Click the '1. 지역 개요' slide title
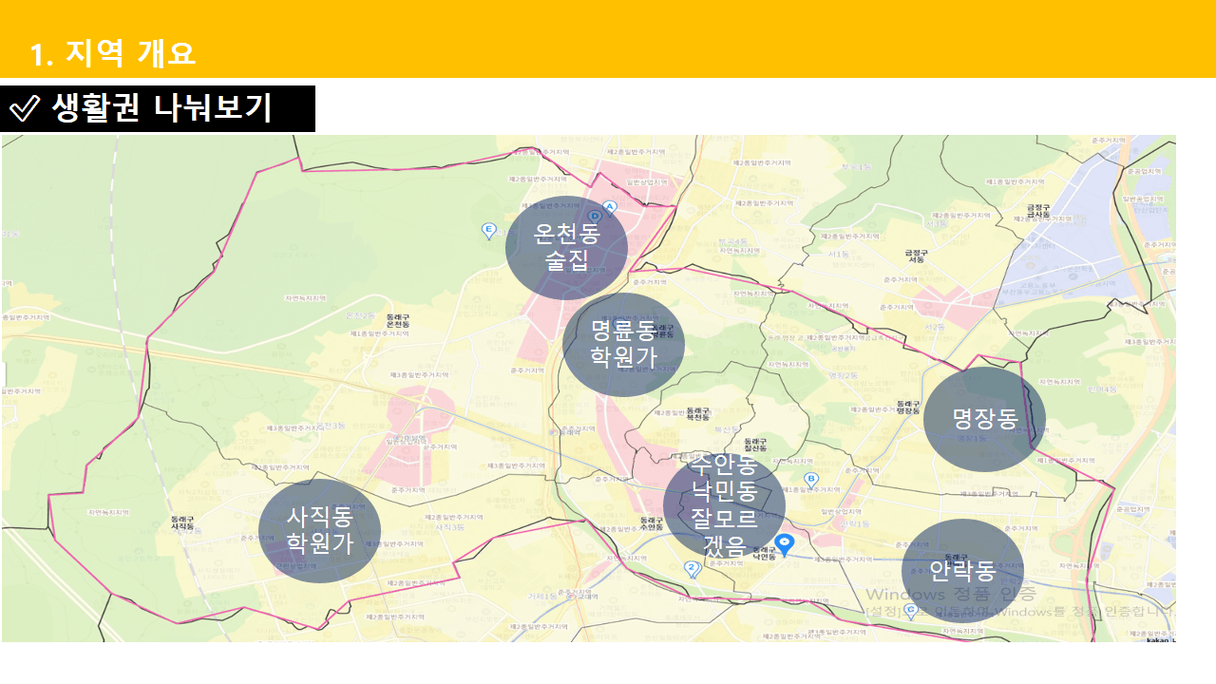 point(113,53)
